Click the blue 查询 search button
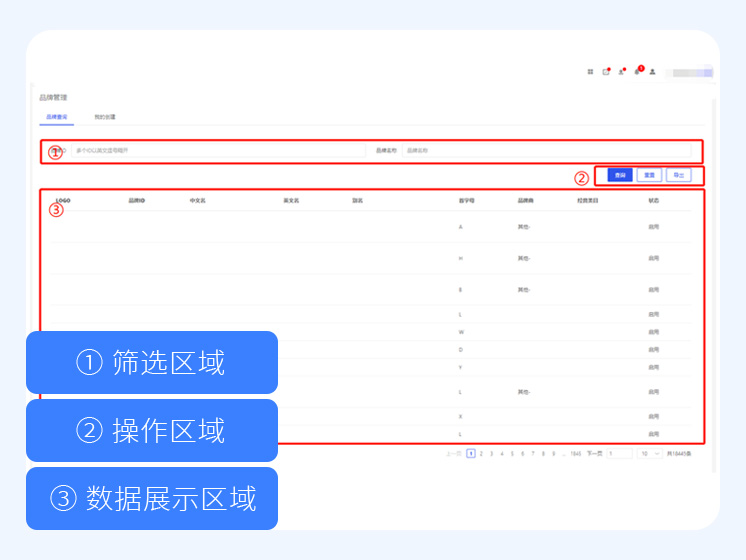The image size is (746, 560). [x=620, y=175]
